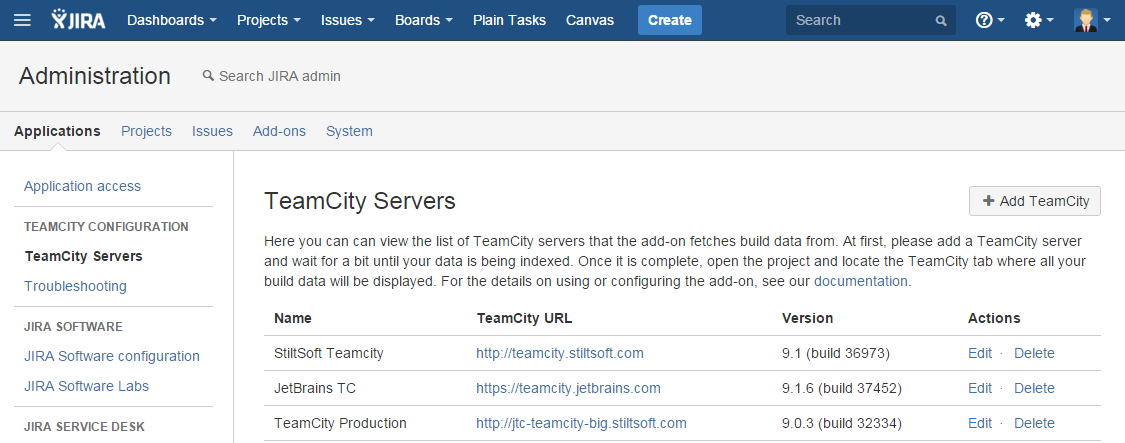
Task: Open the help question mark menu
Action: 989,20
